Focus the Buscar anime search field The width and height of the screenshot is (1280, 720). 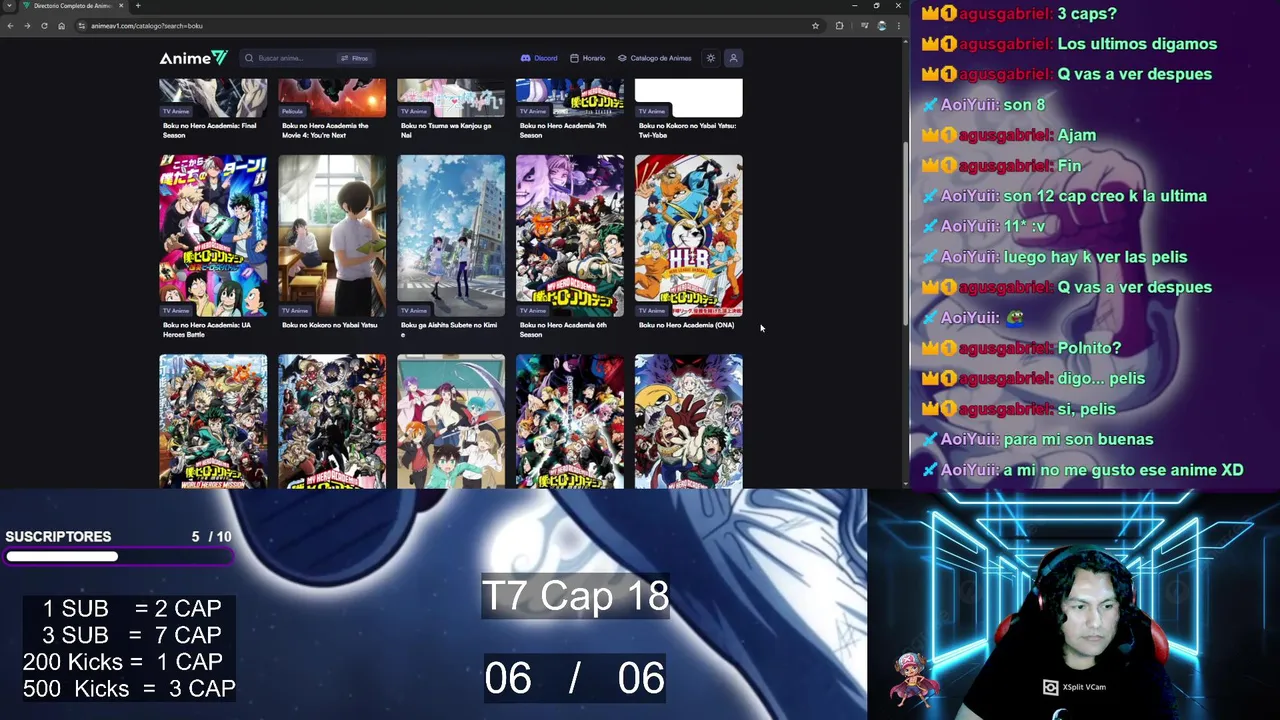point(295,58)
